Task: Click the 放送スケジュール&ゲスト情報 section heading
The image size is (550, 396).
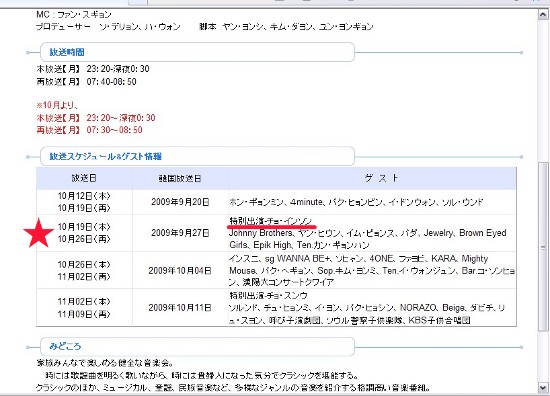Action: click(x=105, y=156)
